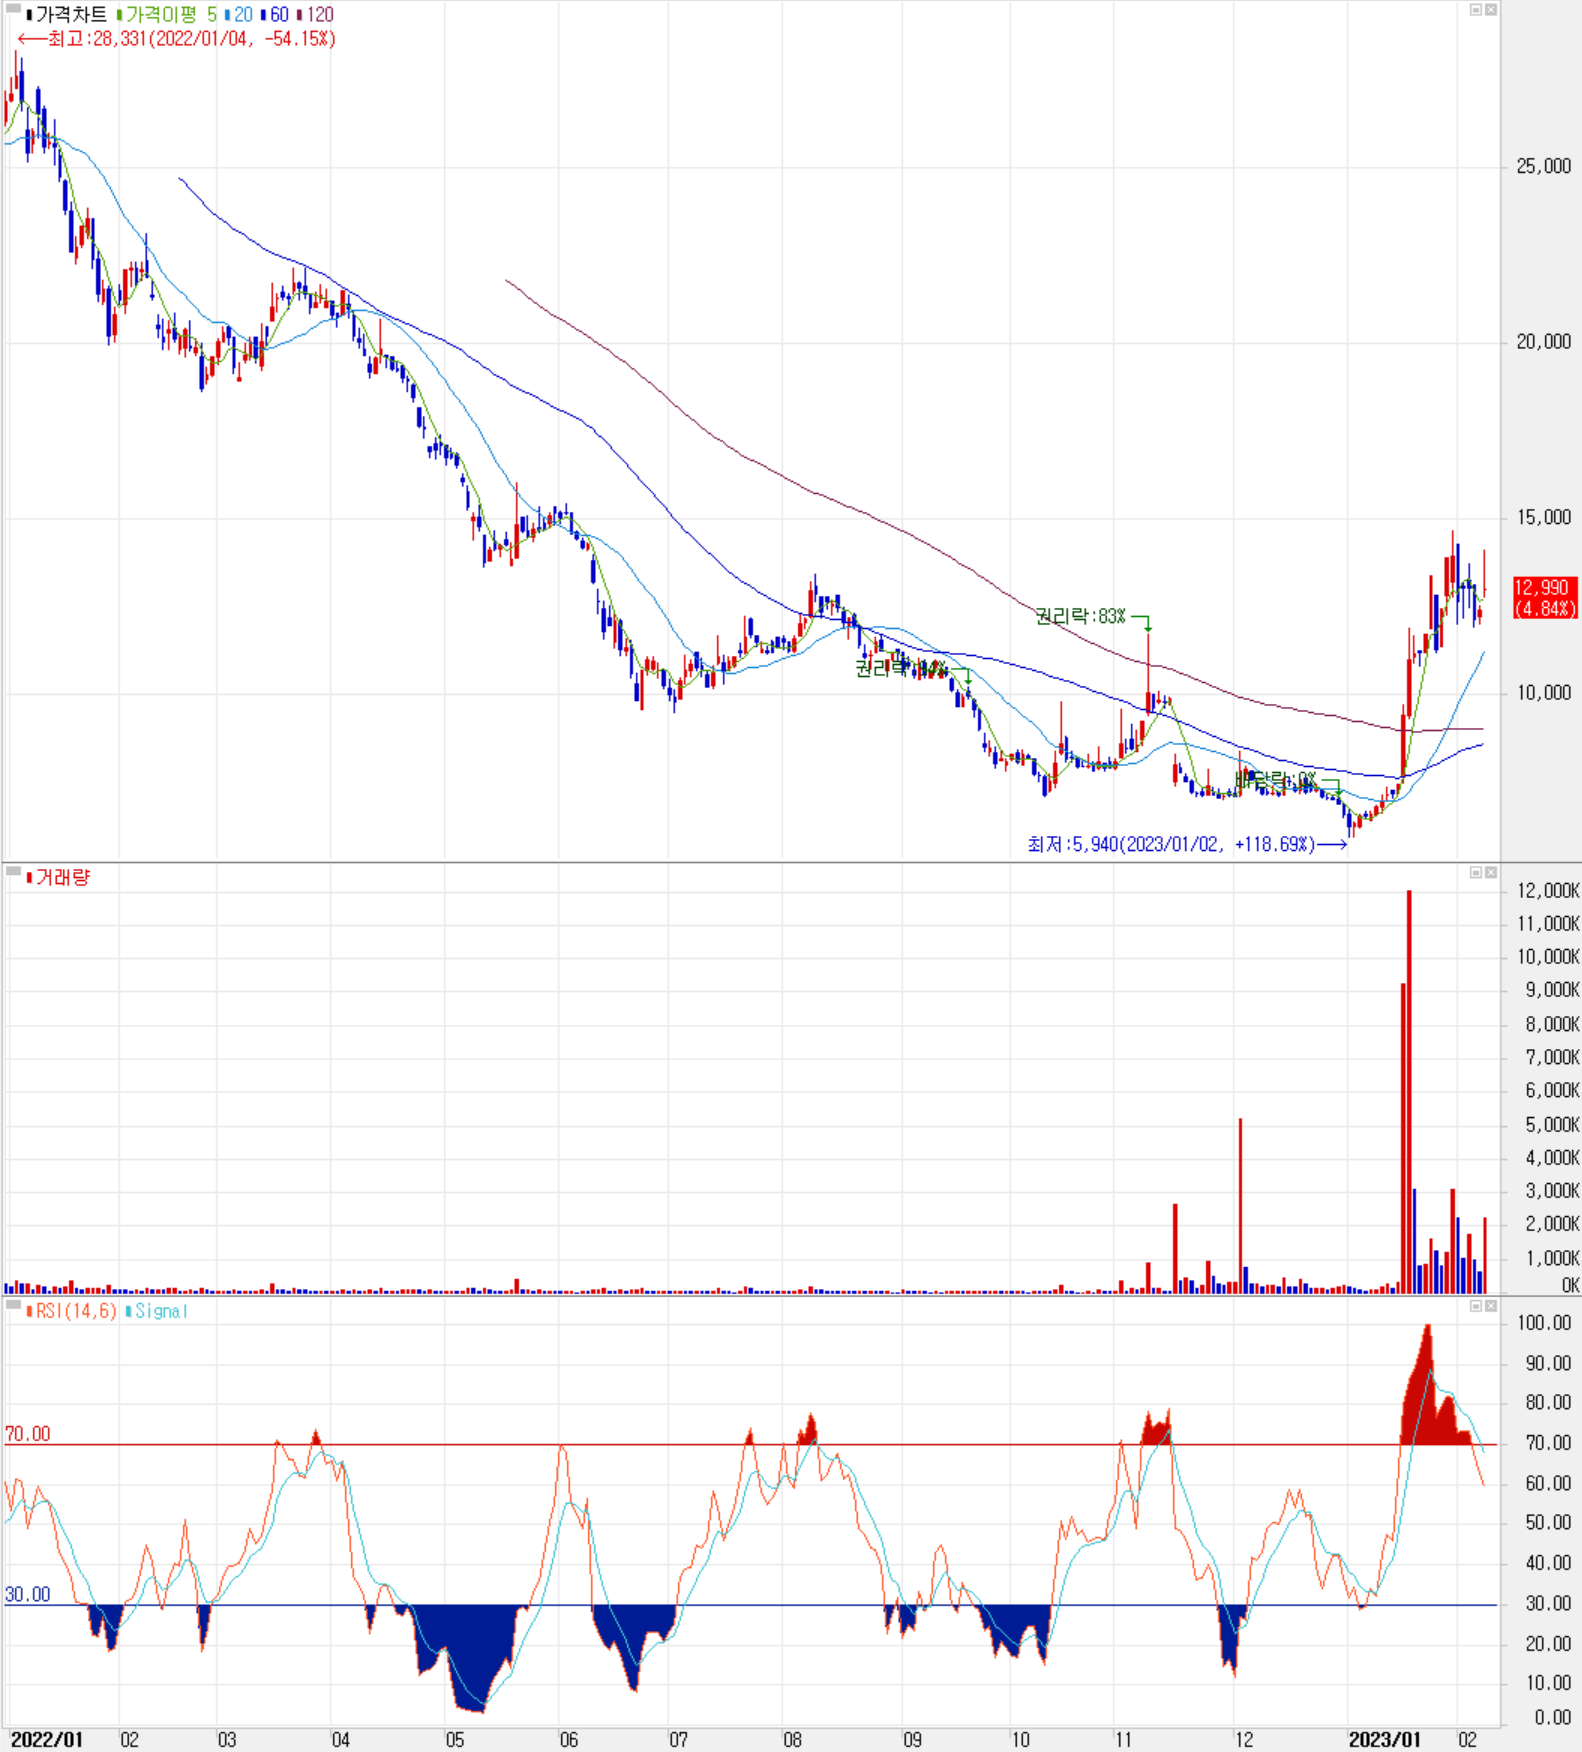Click the 120-day legend color marker
This screenshot has width=1582, height=1752.
coord(299,15)
